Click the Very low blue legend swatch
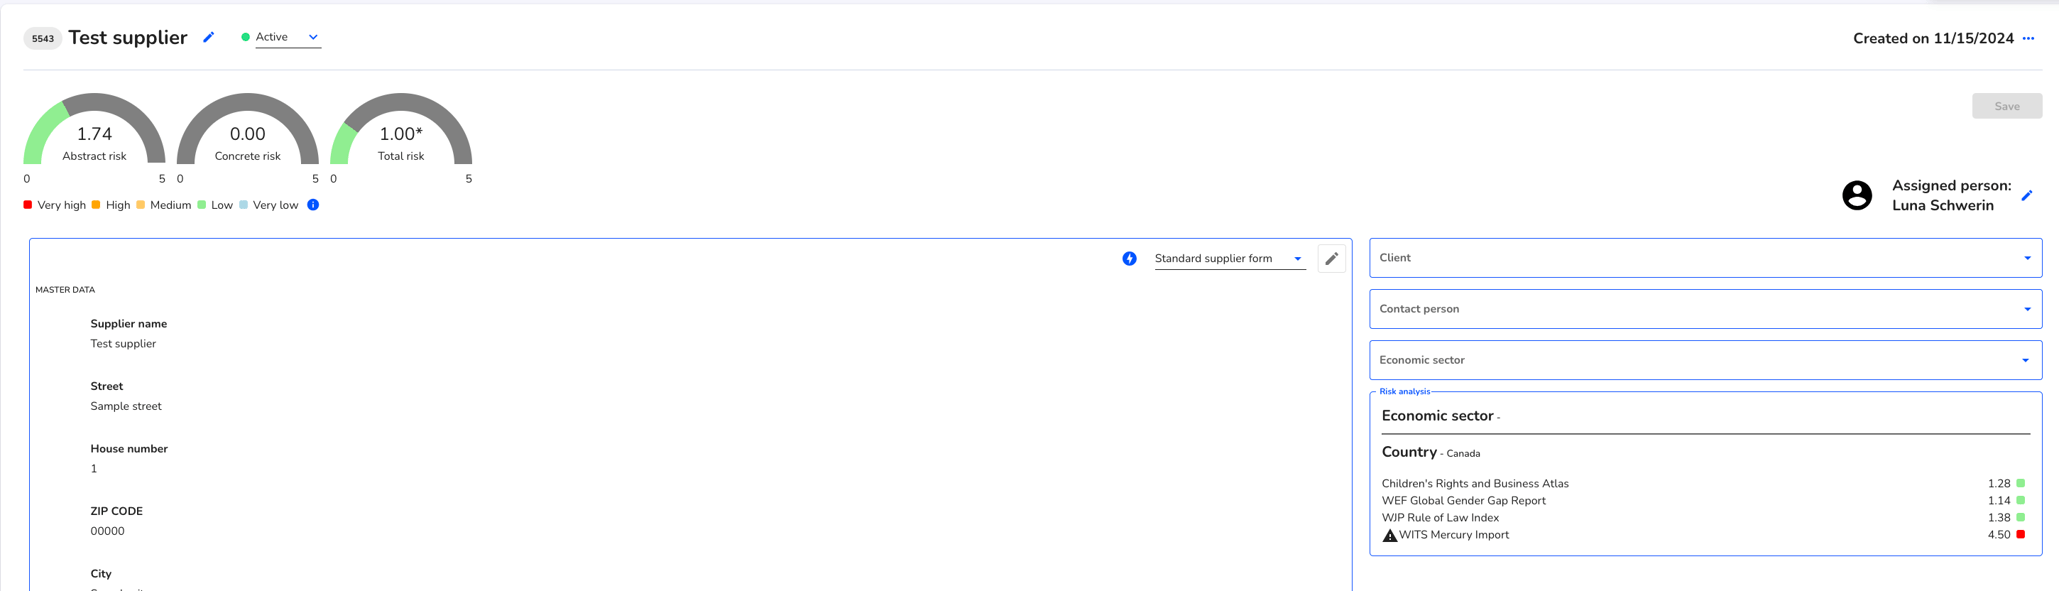 [244, 205]
